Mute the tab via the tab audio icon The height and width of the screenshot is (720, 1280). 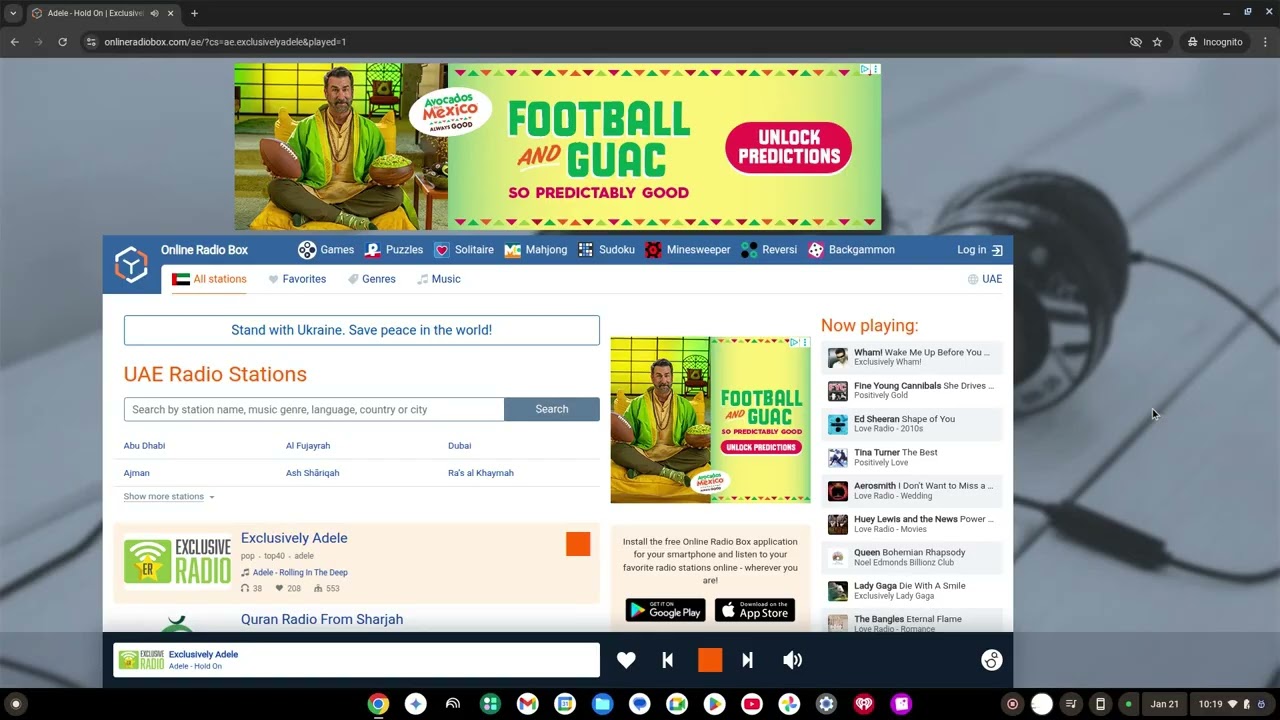point(154,13)
